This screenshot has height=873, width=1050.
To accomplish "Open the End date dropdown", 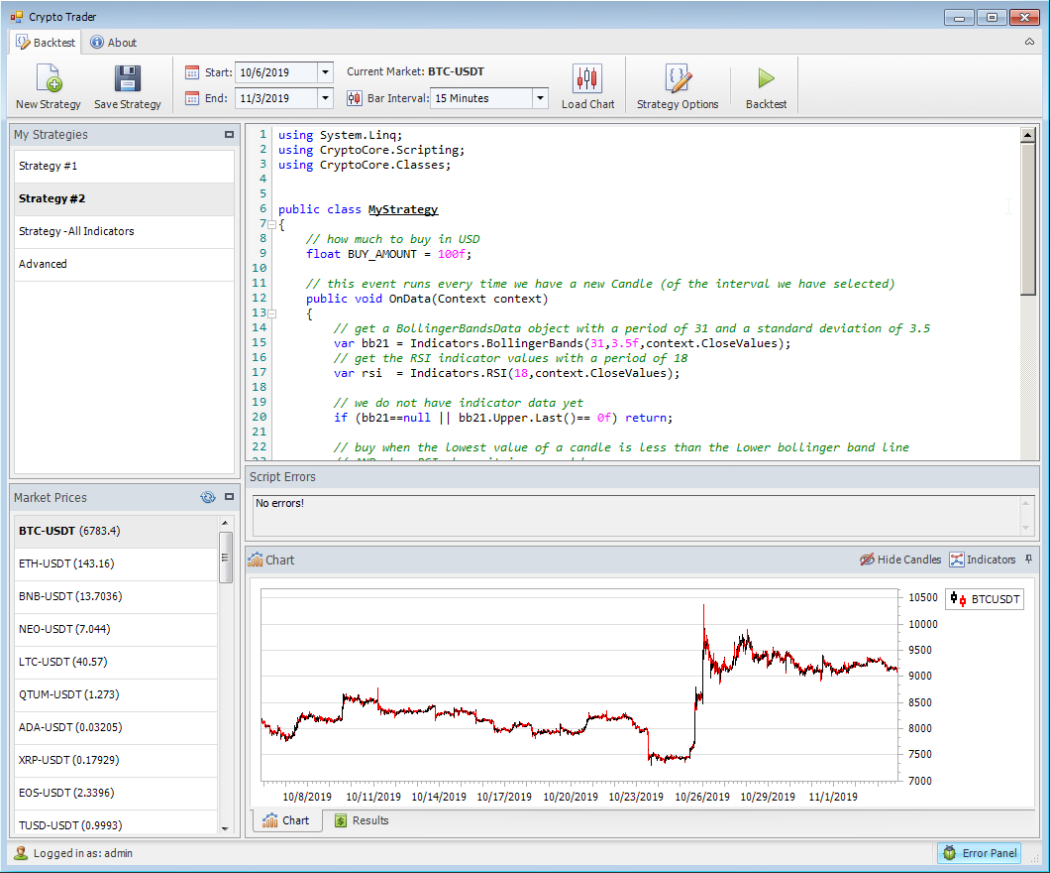I will click(325, 98).
